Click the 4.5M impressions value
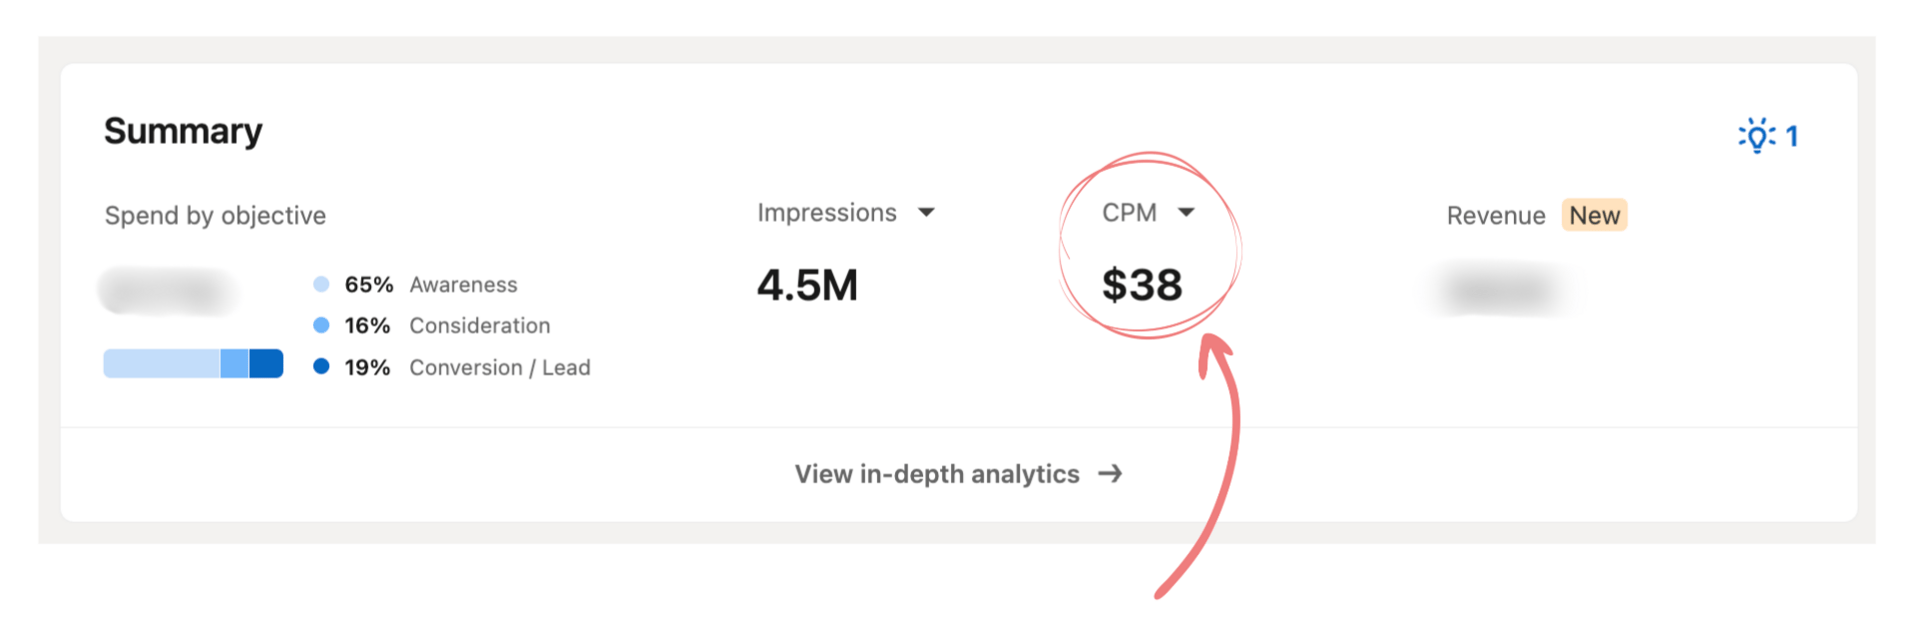 [x=807, y=285]
